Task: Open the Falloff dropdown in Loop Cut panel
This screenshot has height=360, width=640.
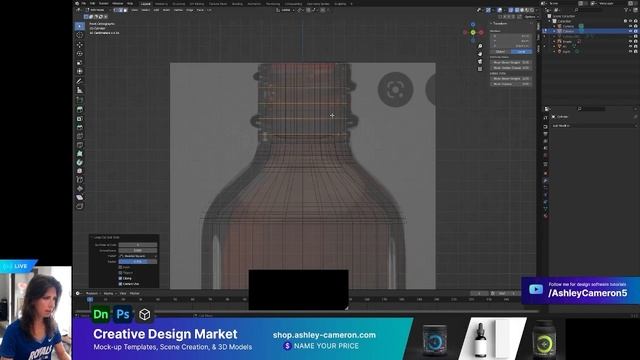Action: pyautogui.click(x=138, y=256)
